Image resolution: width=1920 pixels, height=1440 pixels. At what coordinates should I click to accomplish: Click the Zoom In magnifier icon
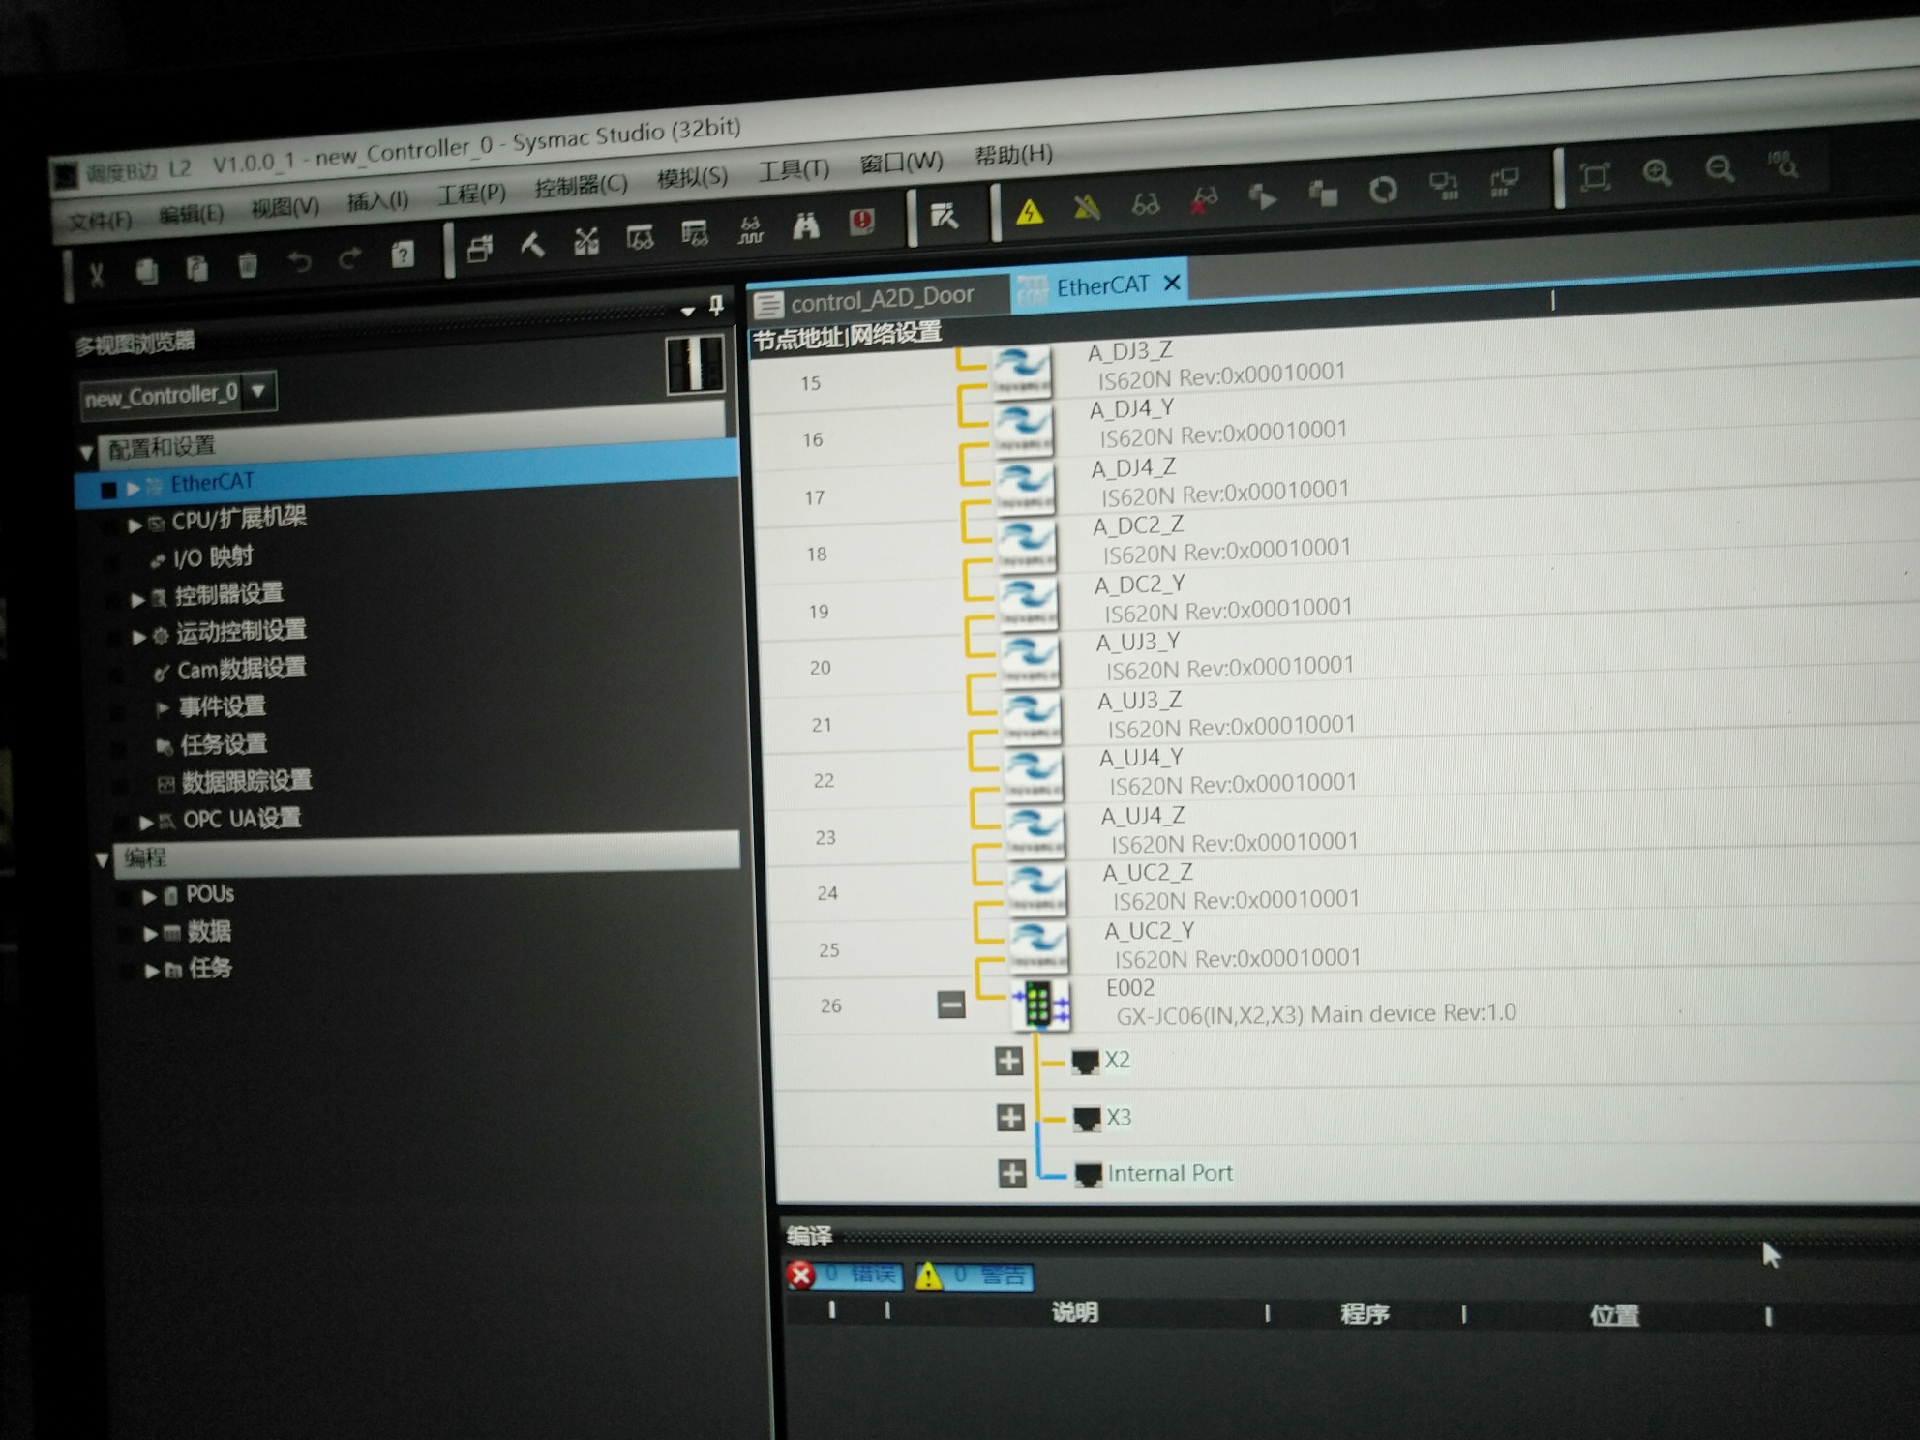click(x=1657, y=173)
